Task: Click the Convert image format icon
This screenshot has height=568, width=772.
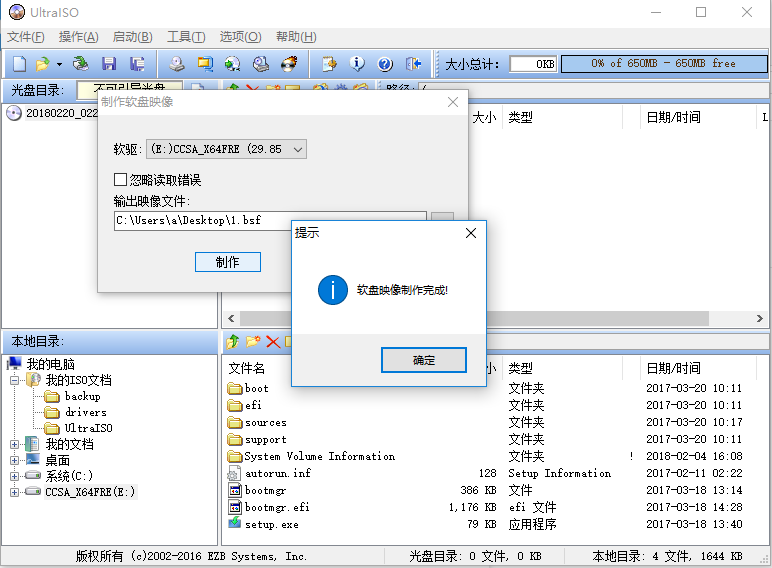Action: pyautogui.click(x=205, y=64)
